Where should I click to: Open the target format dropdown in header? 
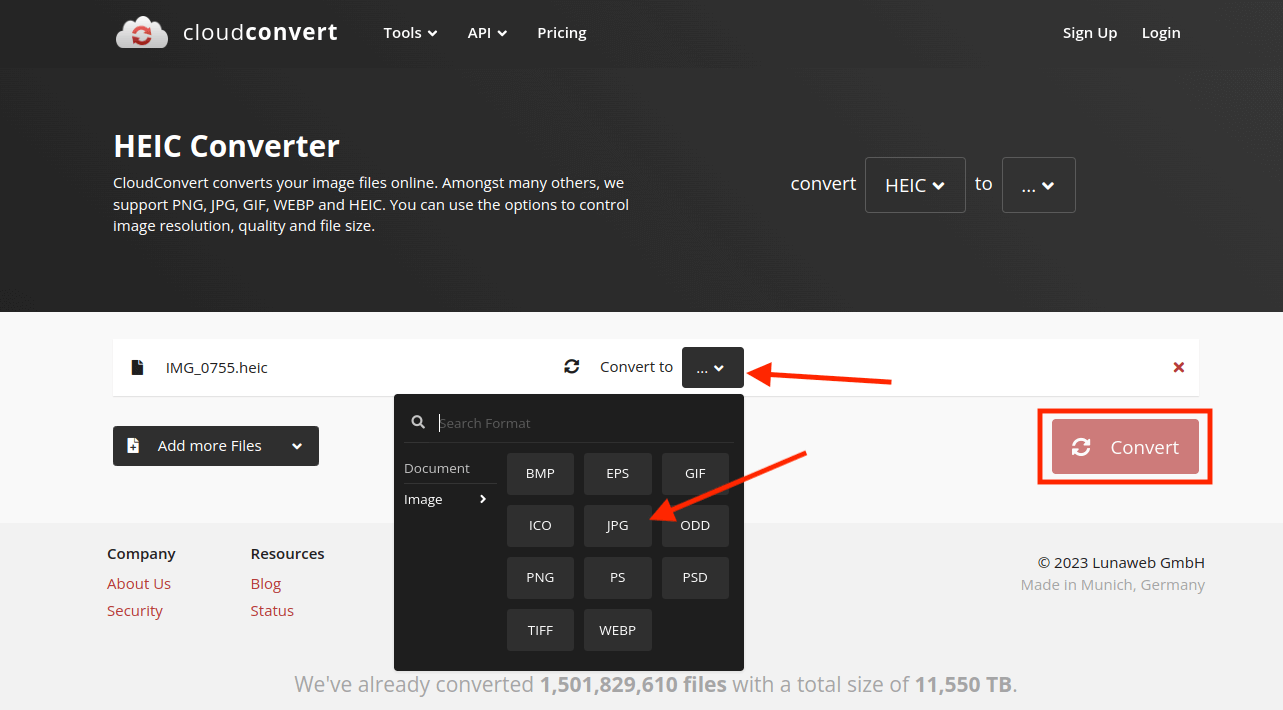click(x=1039, y=185)
